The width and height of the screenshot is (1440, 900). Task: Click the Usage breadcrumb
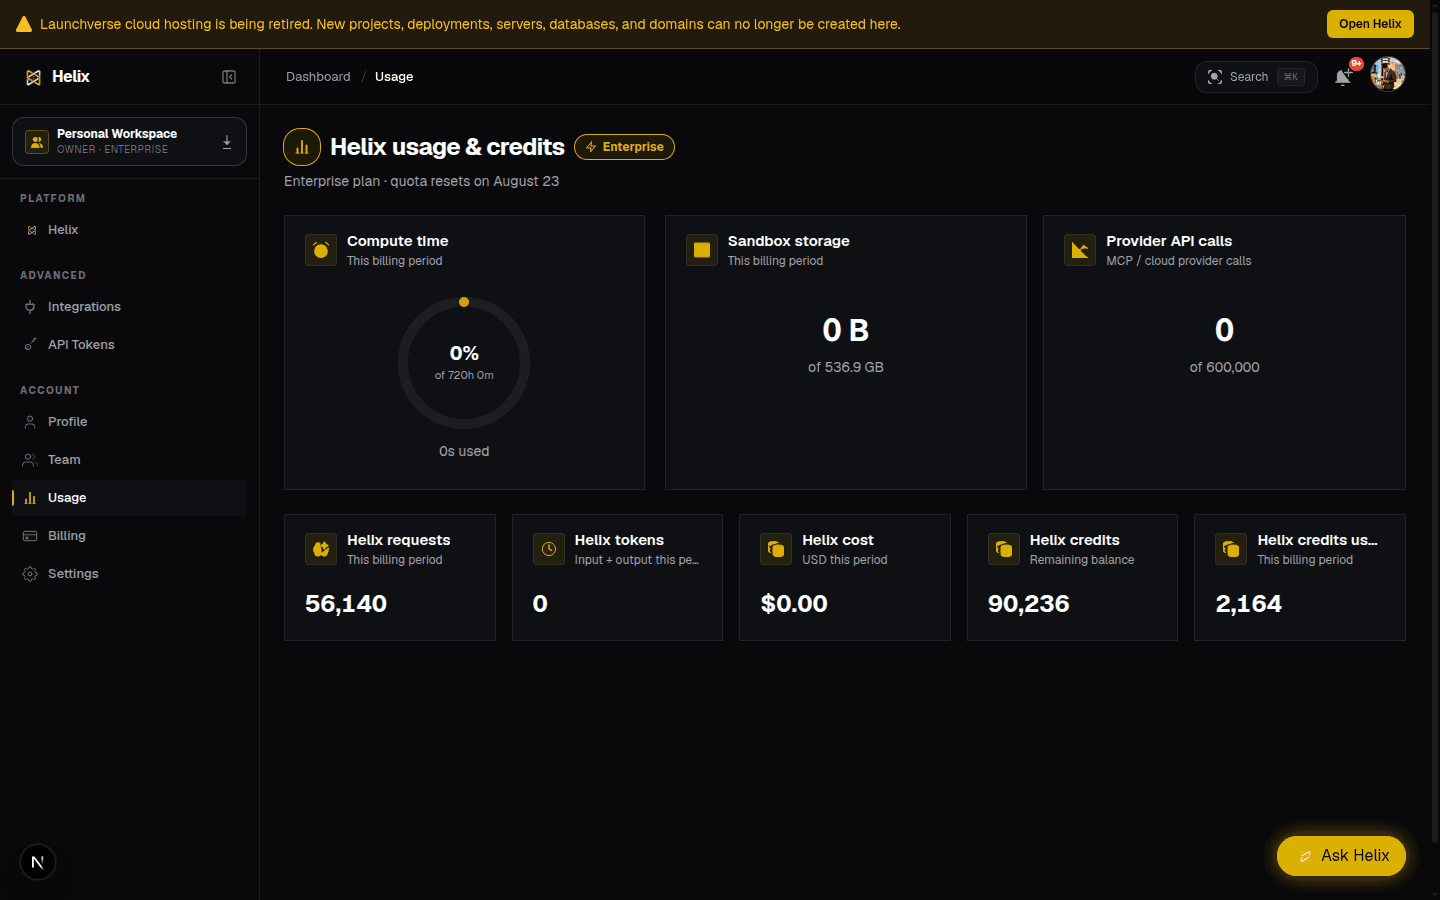tap(394, 77)
